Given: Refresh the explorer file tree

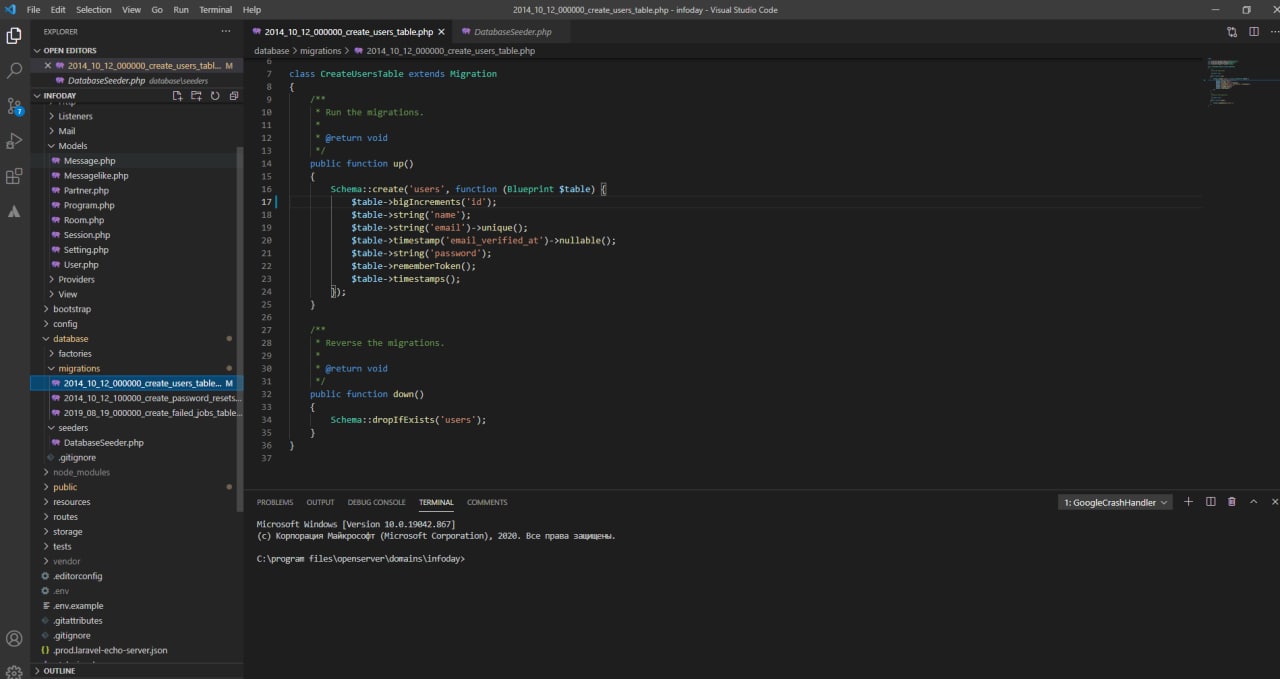Looking at the screenshot, I should [214, 96].
